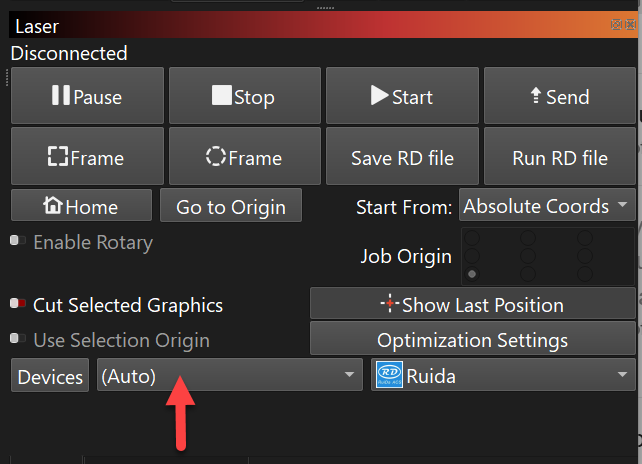This screenshot has width=642, height=464.
Task: Expand the Ruida device dropdown
Action: 502,376
